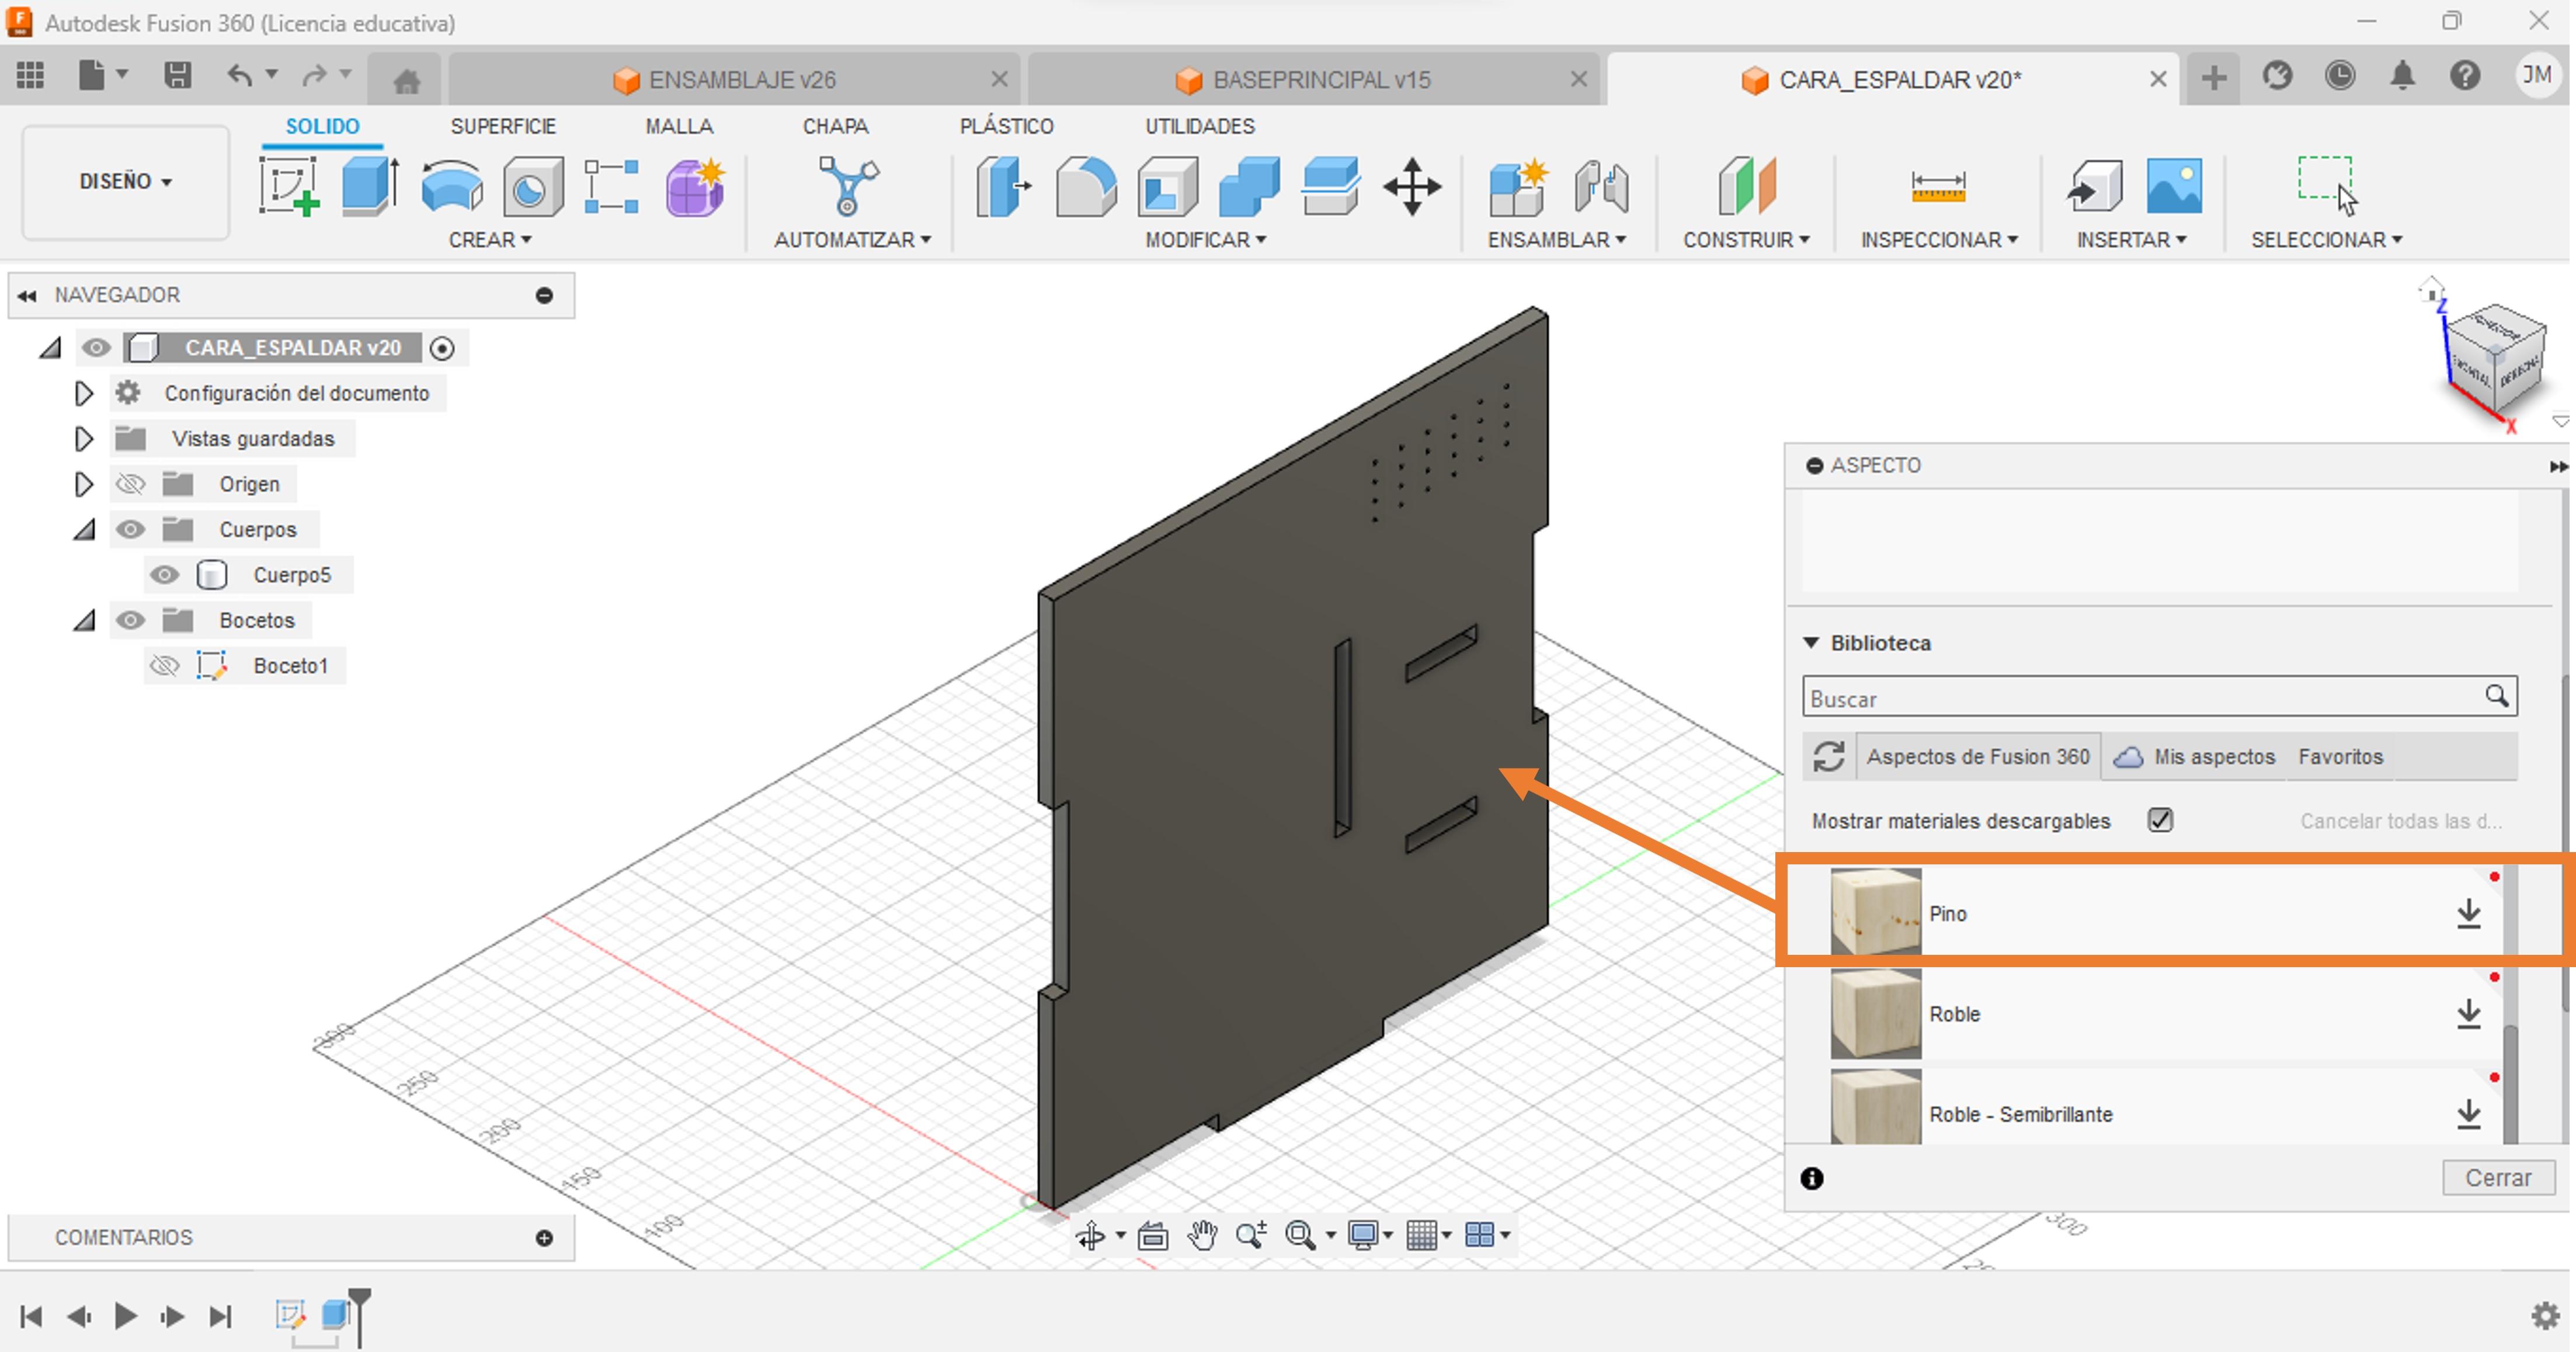Select the Insert Derive tool
2576x1352 pixels.
tap(2095, 186)
